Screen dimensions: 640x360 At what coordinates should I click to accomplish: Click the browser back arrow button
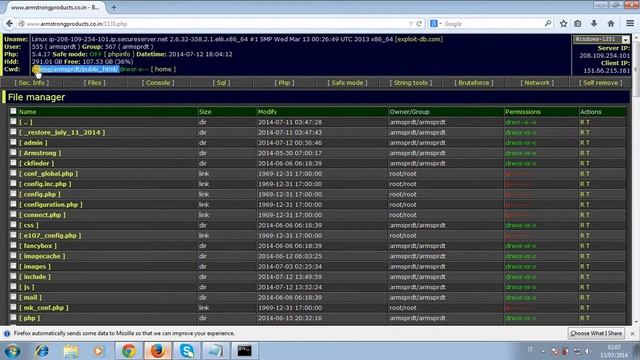[x=9, y=24]
